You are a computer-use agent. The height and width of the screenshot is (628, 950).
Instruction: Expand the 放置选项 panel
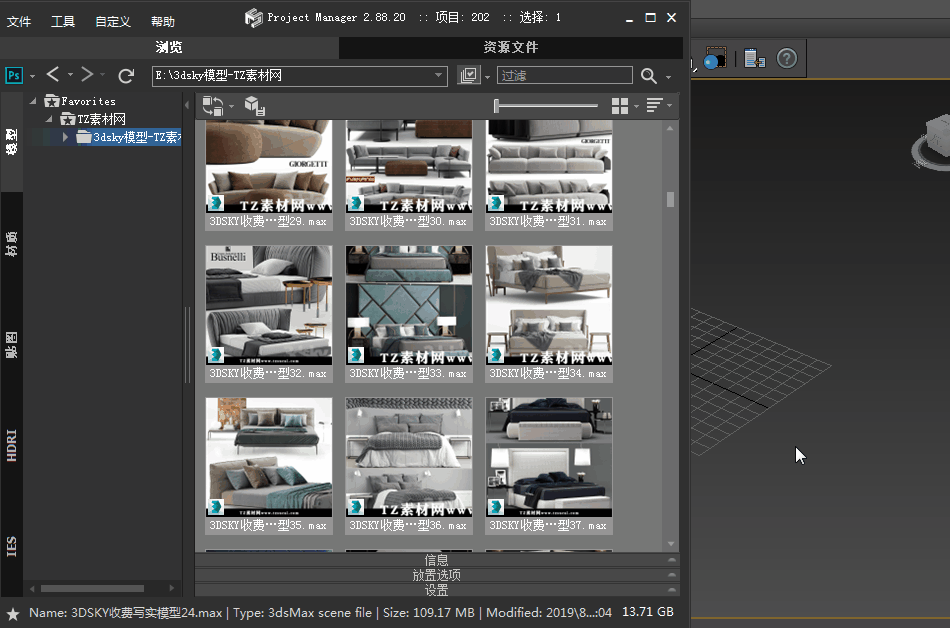[x=436, y=575]
